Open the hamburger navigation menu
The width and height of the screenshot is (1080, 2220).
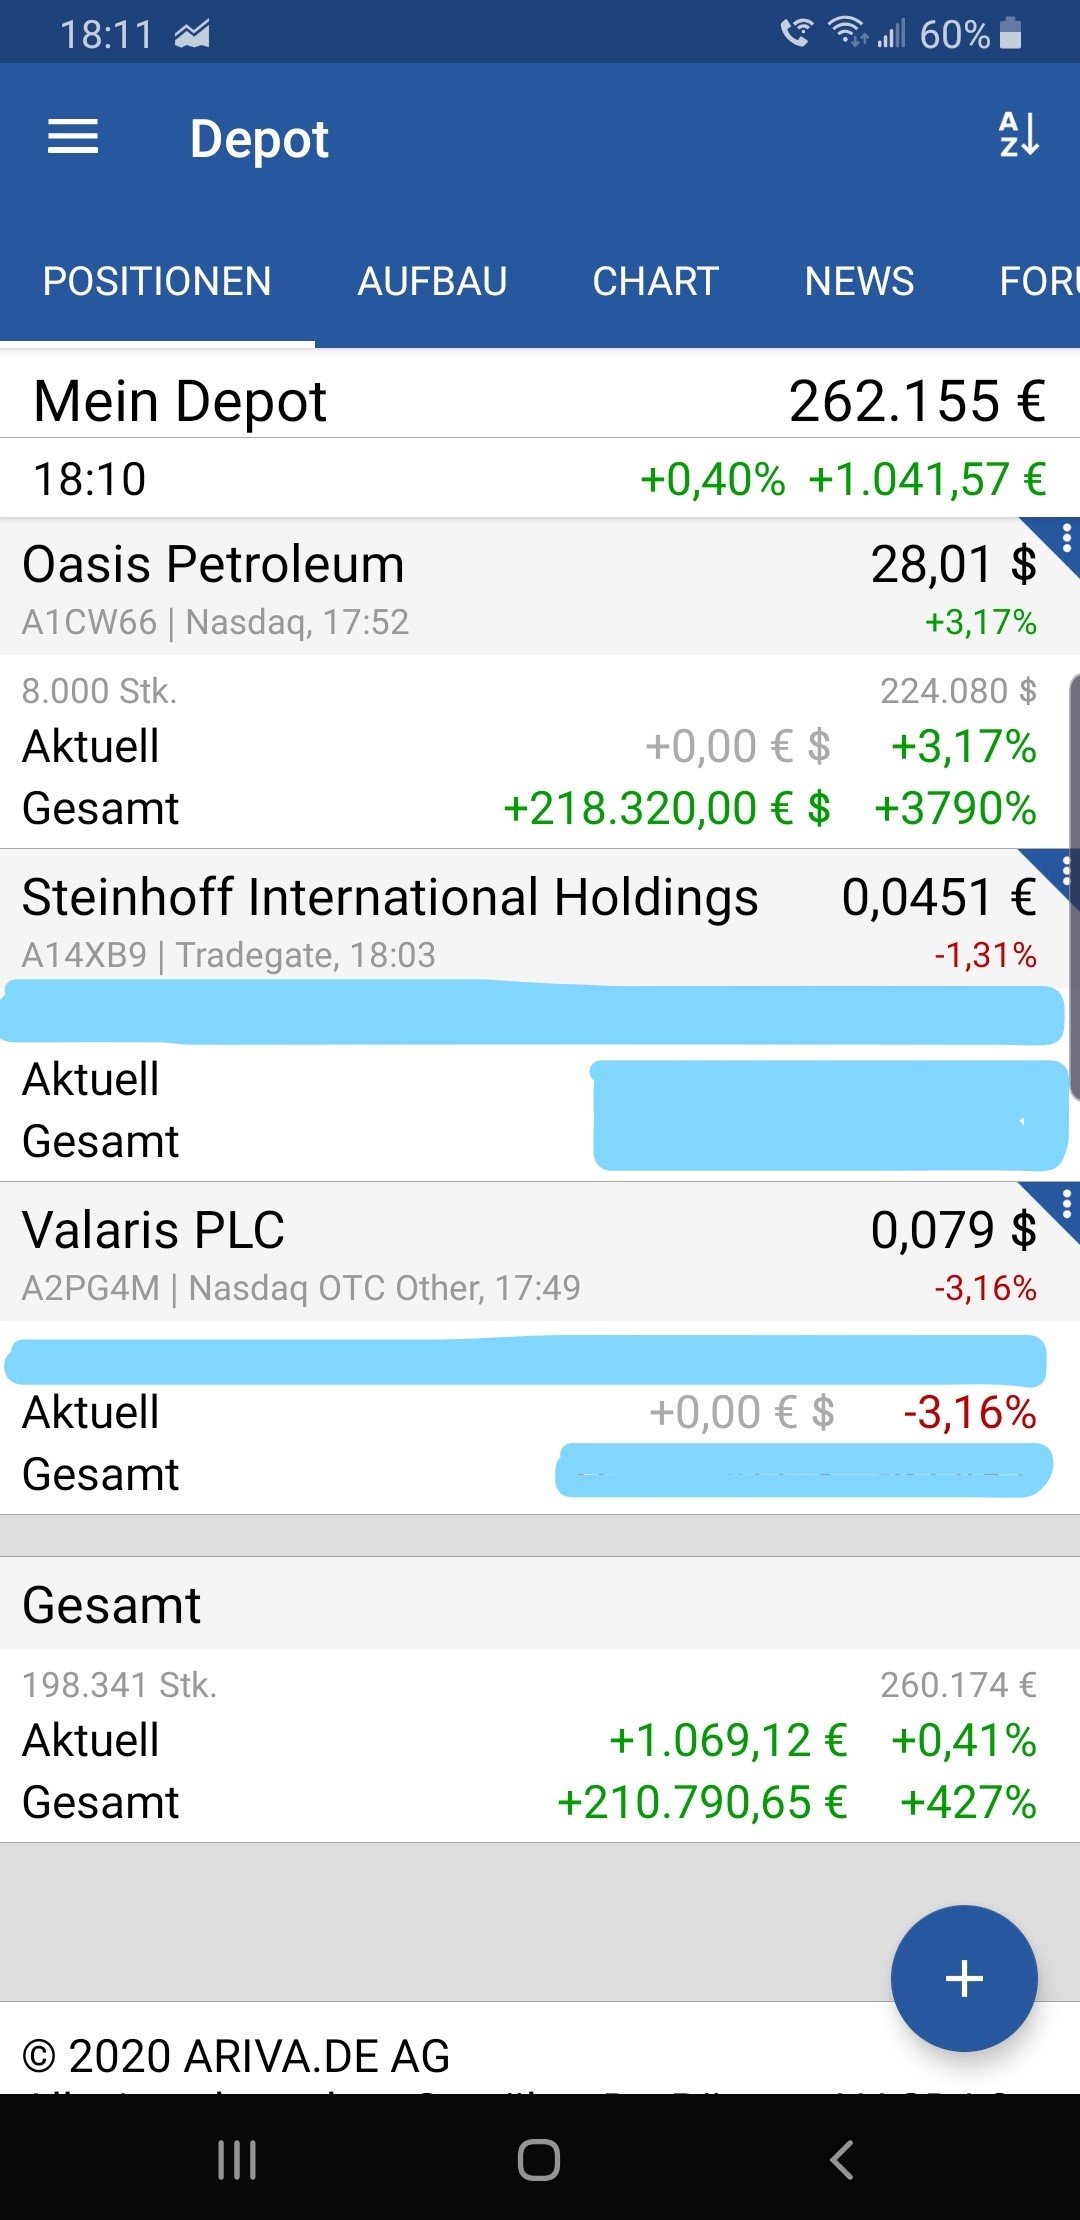73,137
